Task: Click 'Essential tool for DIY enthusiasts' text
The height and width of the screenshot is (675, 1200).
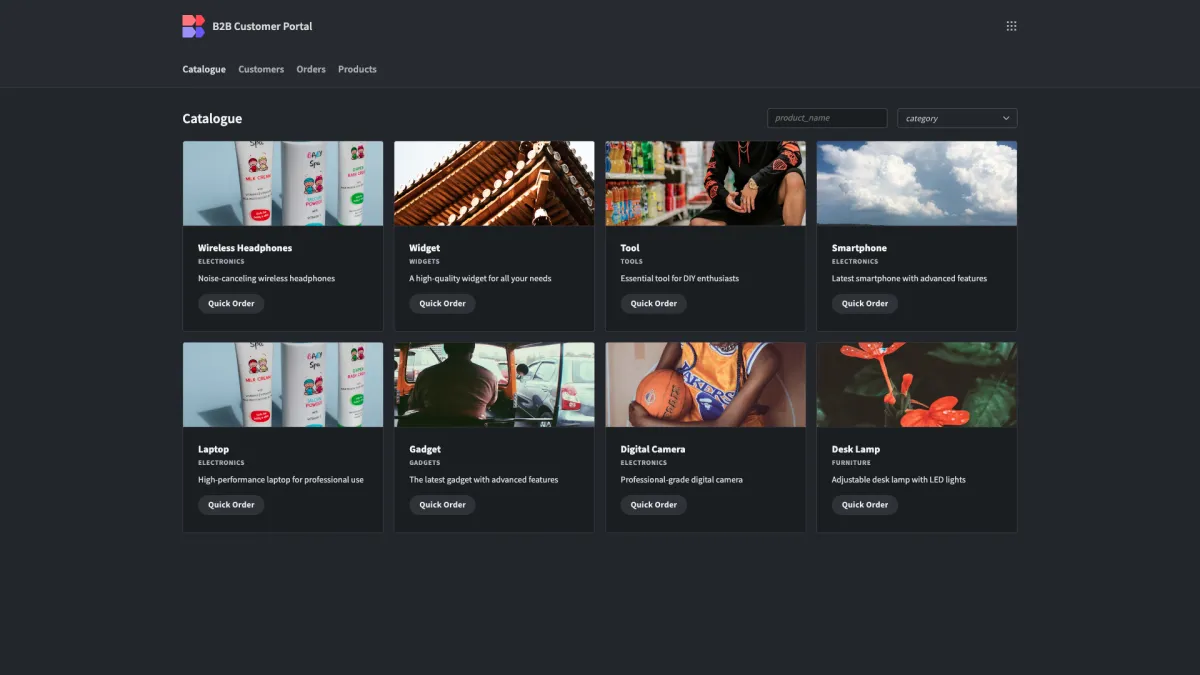Action: coord(680,279)
